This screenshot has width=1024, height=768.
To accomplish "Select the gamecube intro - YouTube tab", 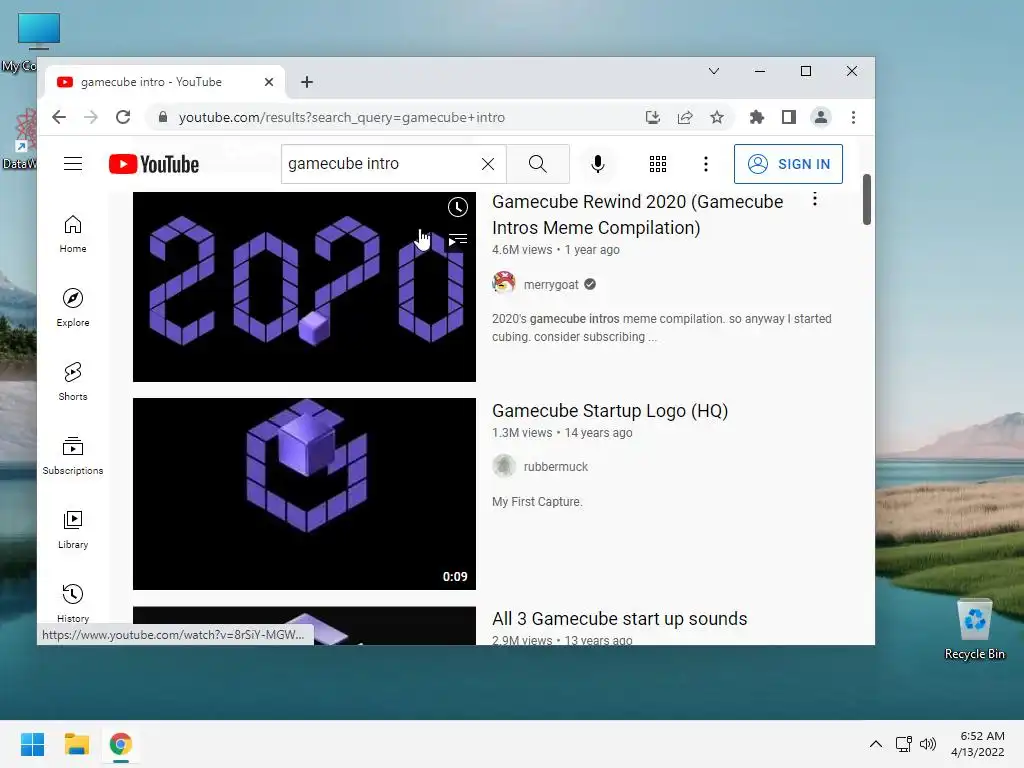I will coord(163,82).
